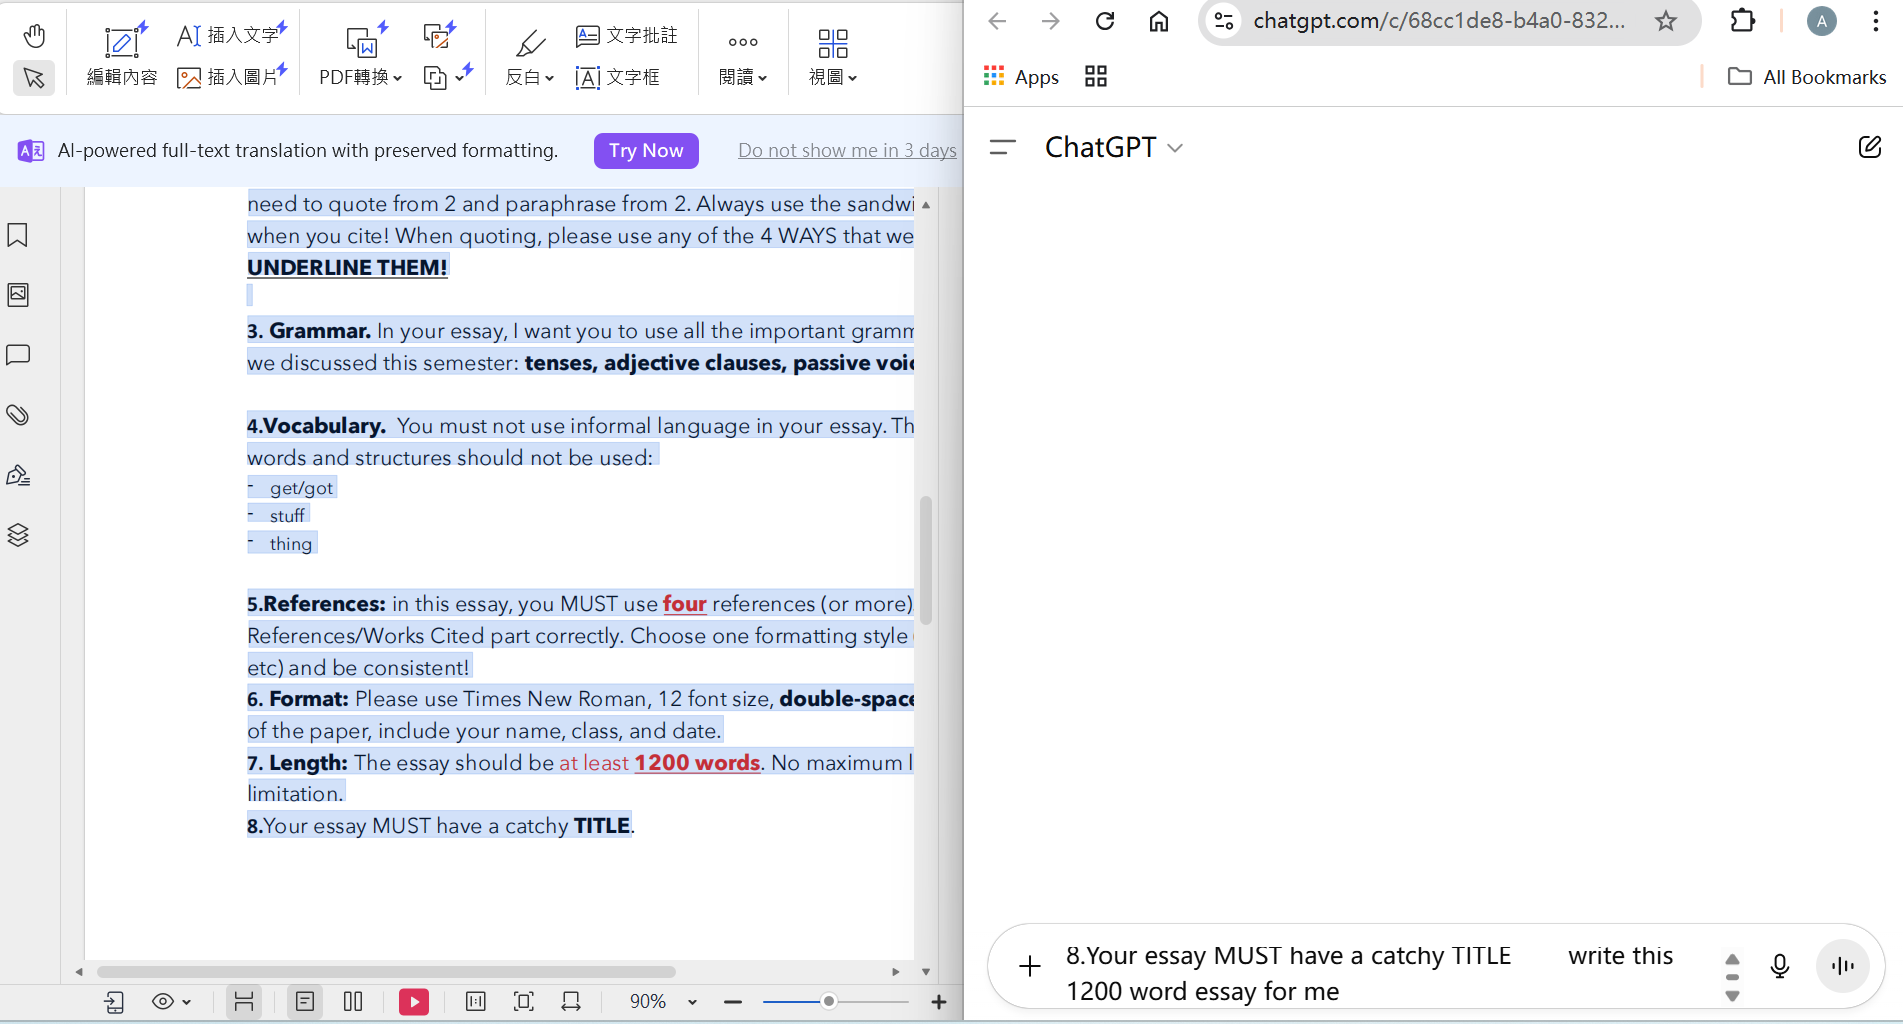Start a new chat with compose icon

pyautogui.click(x=1869, y=147)
